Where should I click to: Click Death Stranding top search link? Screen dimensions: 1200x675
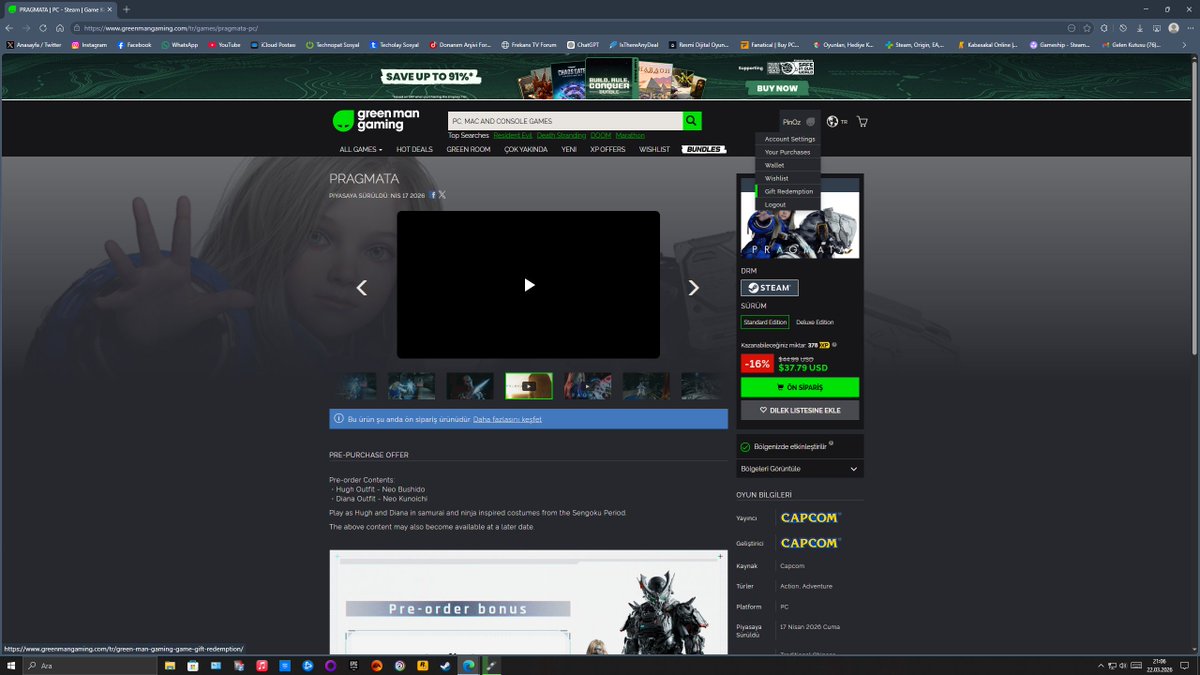coord(561,135)
